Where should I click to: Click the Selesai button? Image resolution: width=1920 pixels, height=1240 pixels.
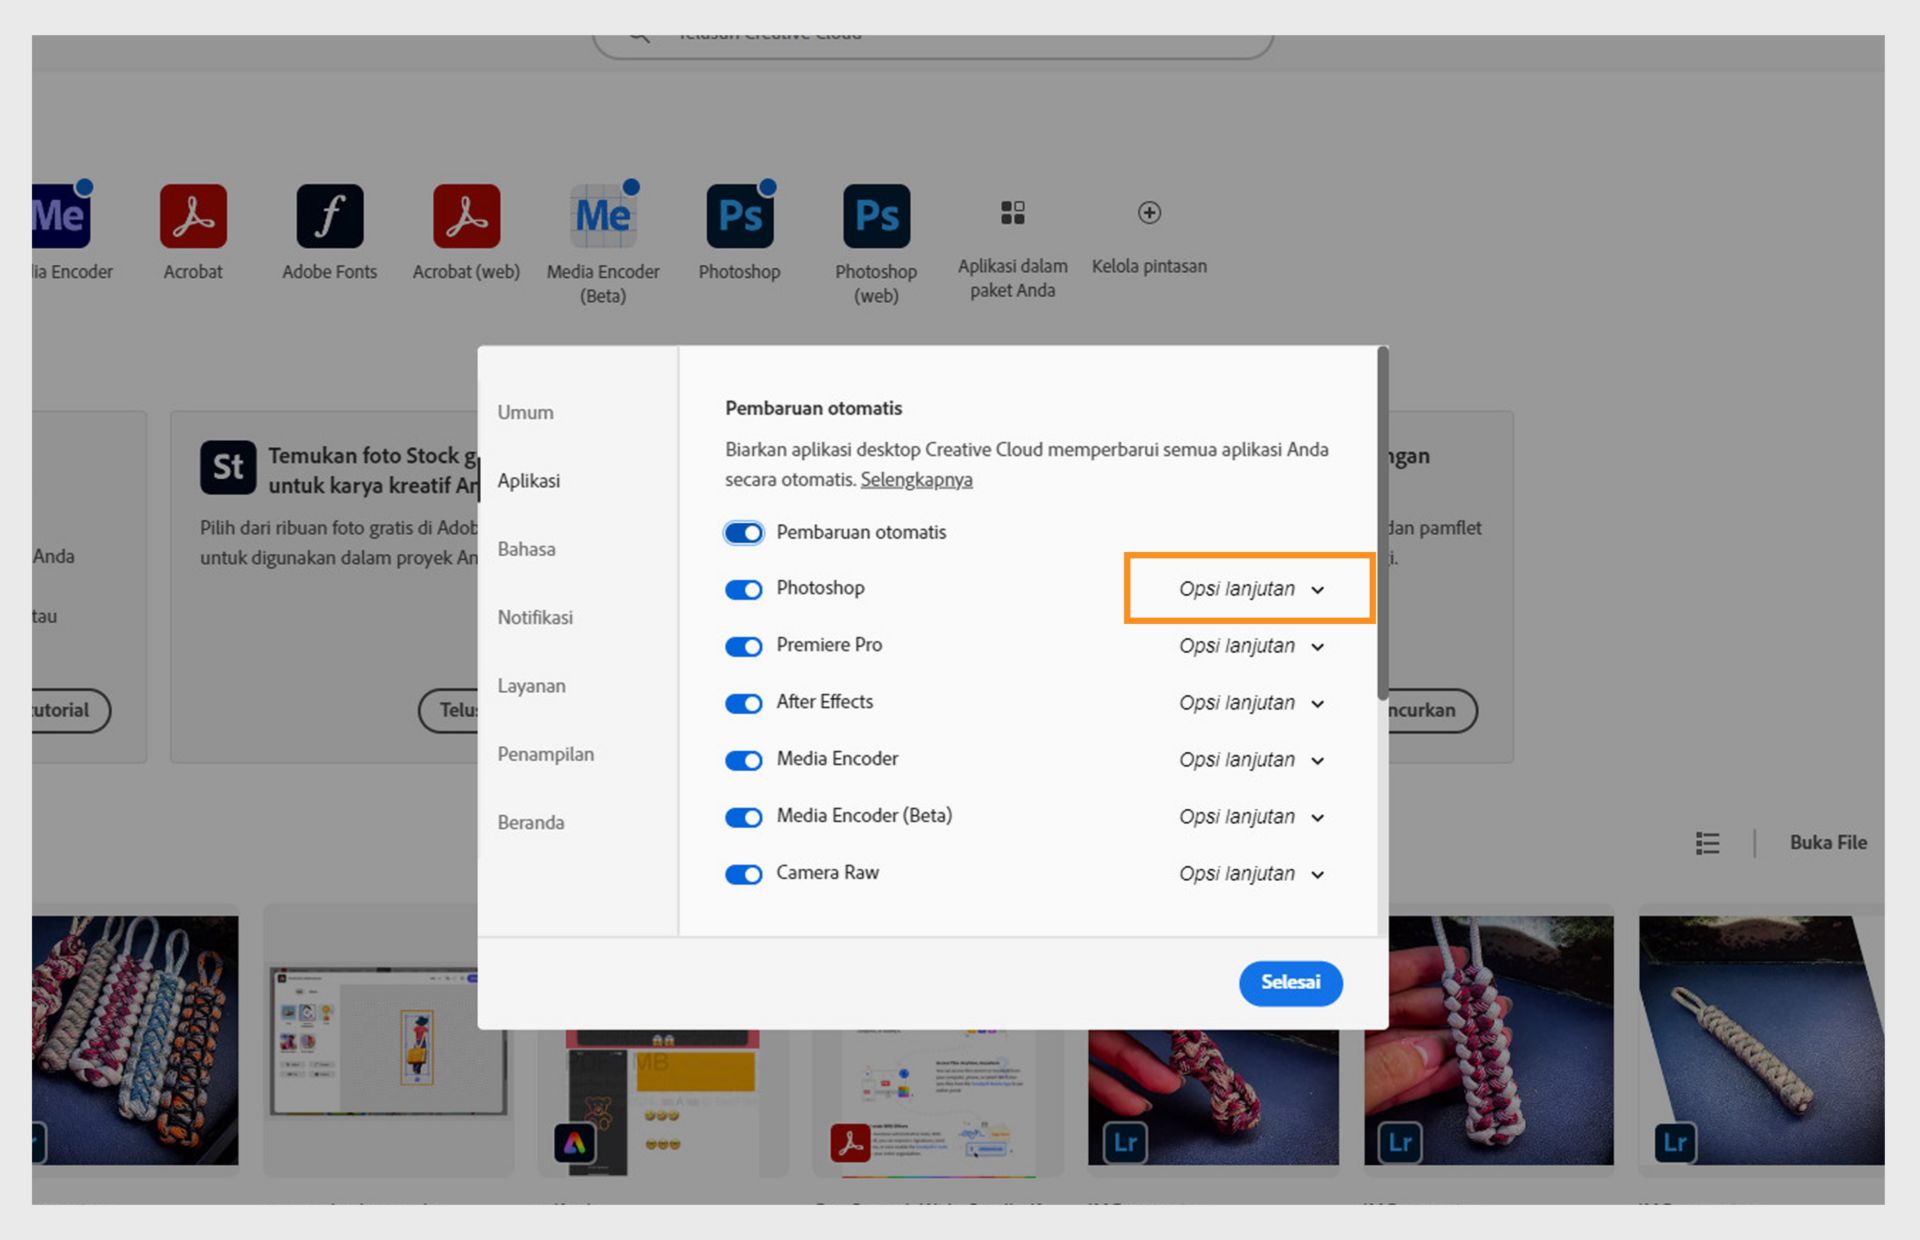coord(1290,982)
